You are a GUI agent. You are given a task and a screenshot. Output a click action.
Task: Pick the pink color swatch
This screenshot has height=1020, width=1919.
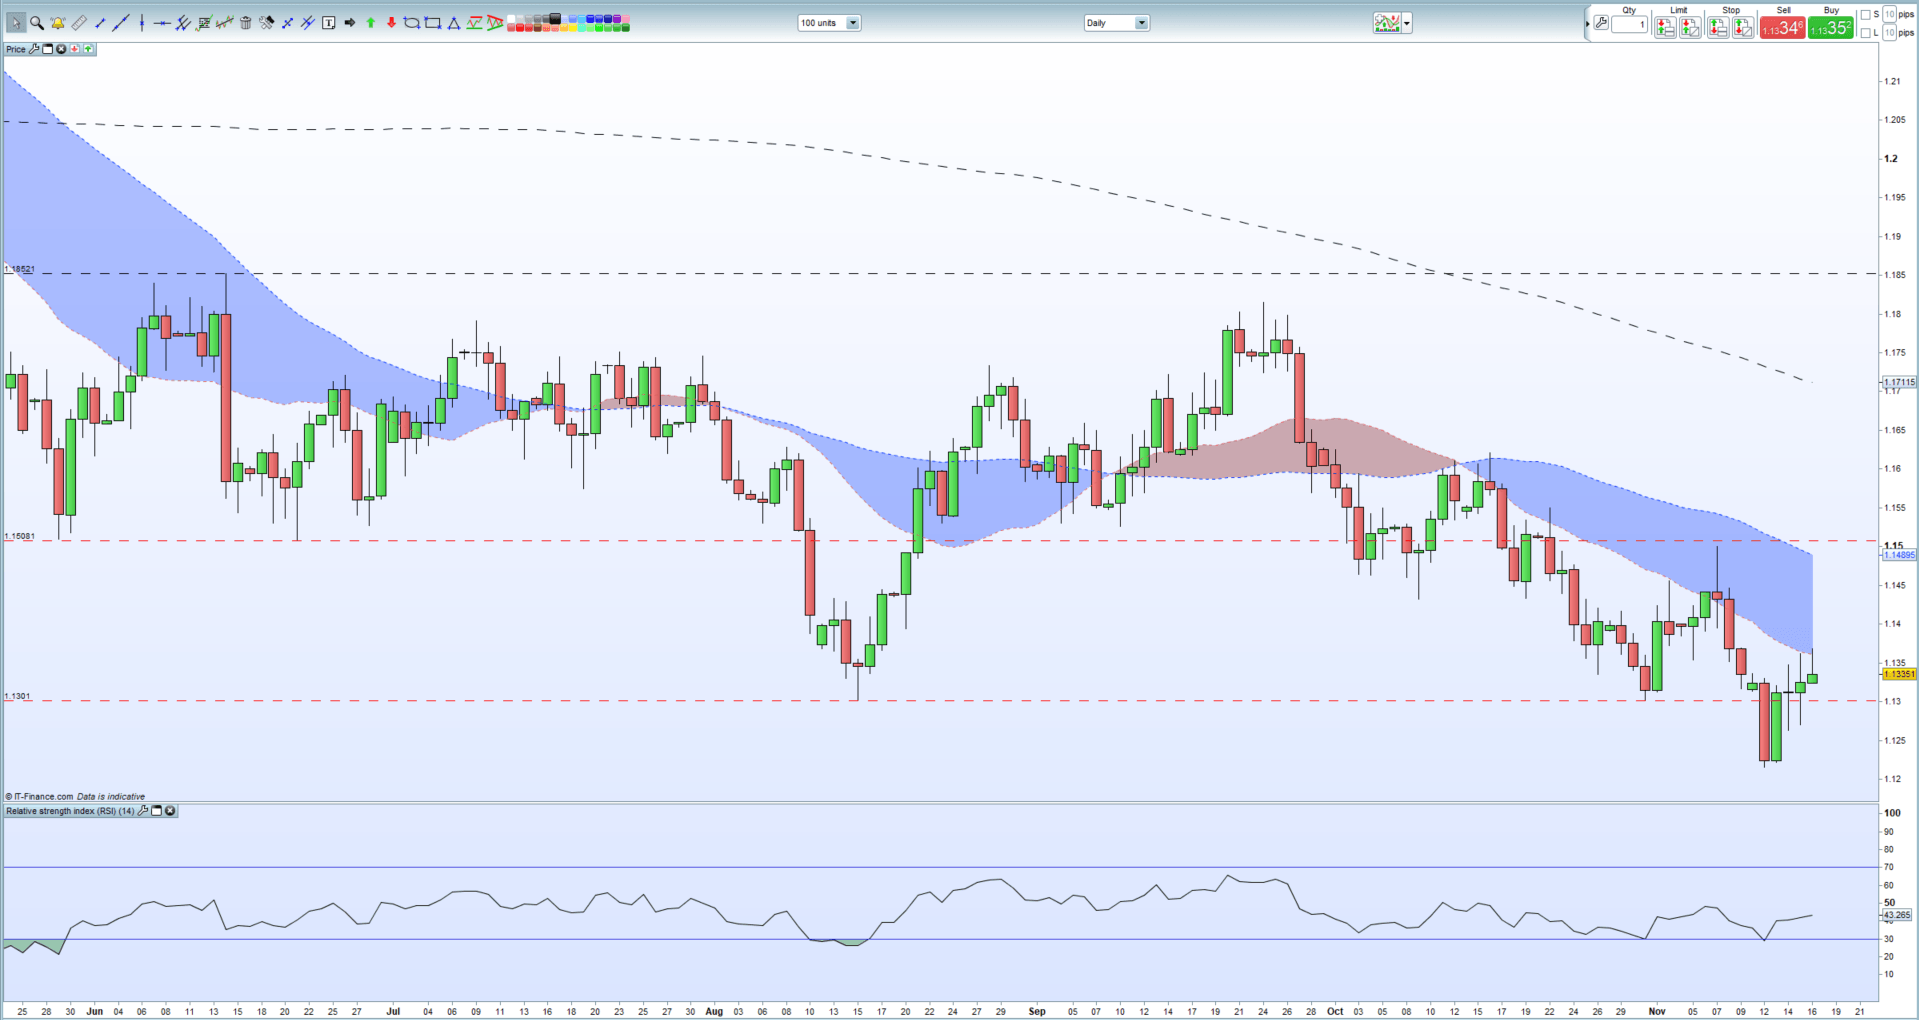tap(625, 18)
